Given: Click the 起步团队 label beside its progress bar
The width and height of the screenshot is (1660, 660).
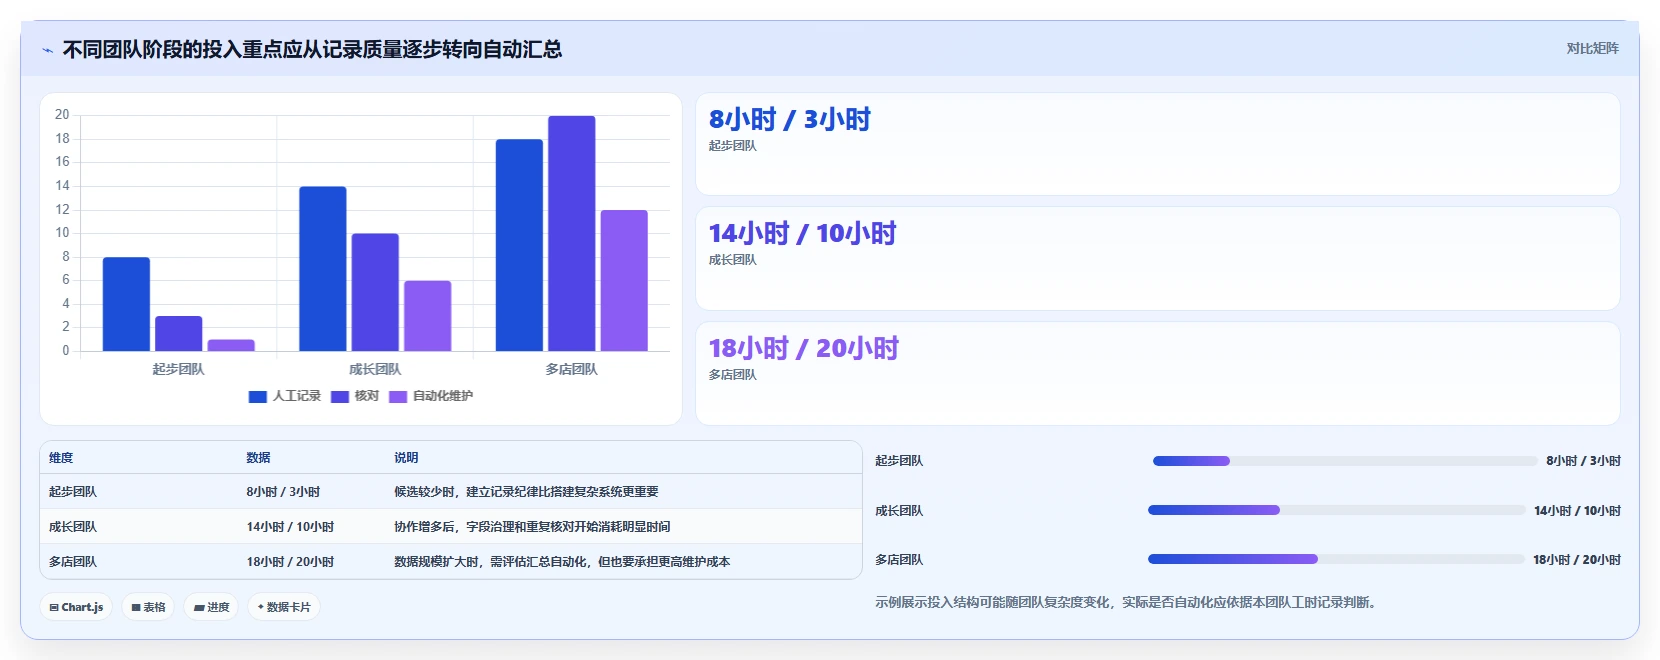Looking at the screenshot, I should (x=899, y=461).
